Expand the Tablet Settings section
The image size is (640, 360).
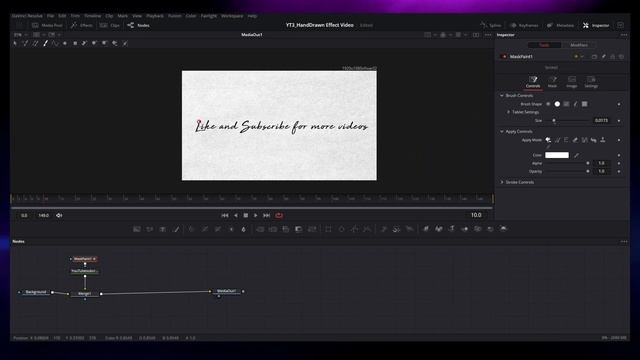508,112
